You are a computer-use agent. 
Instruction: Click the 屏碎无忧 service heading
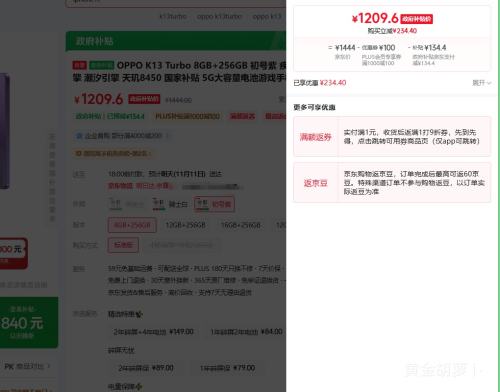click(x=121, y=350)
